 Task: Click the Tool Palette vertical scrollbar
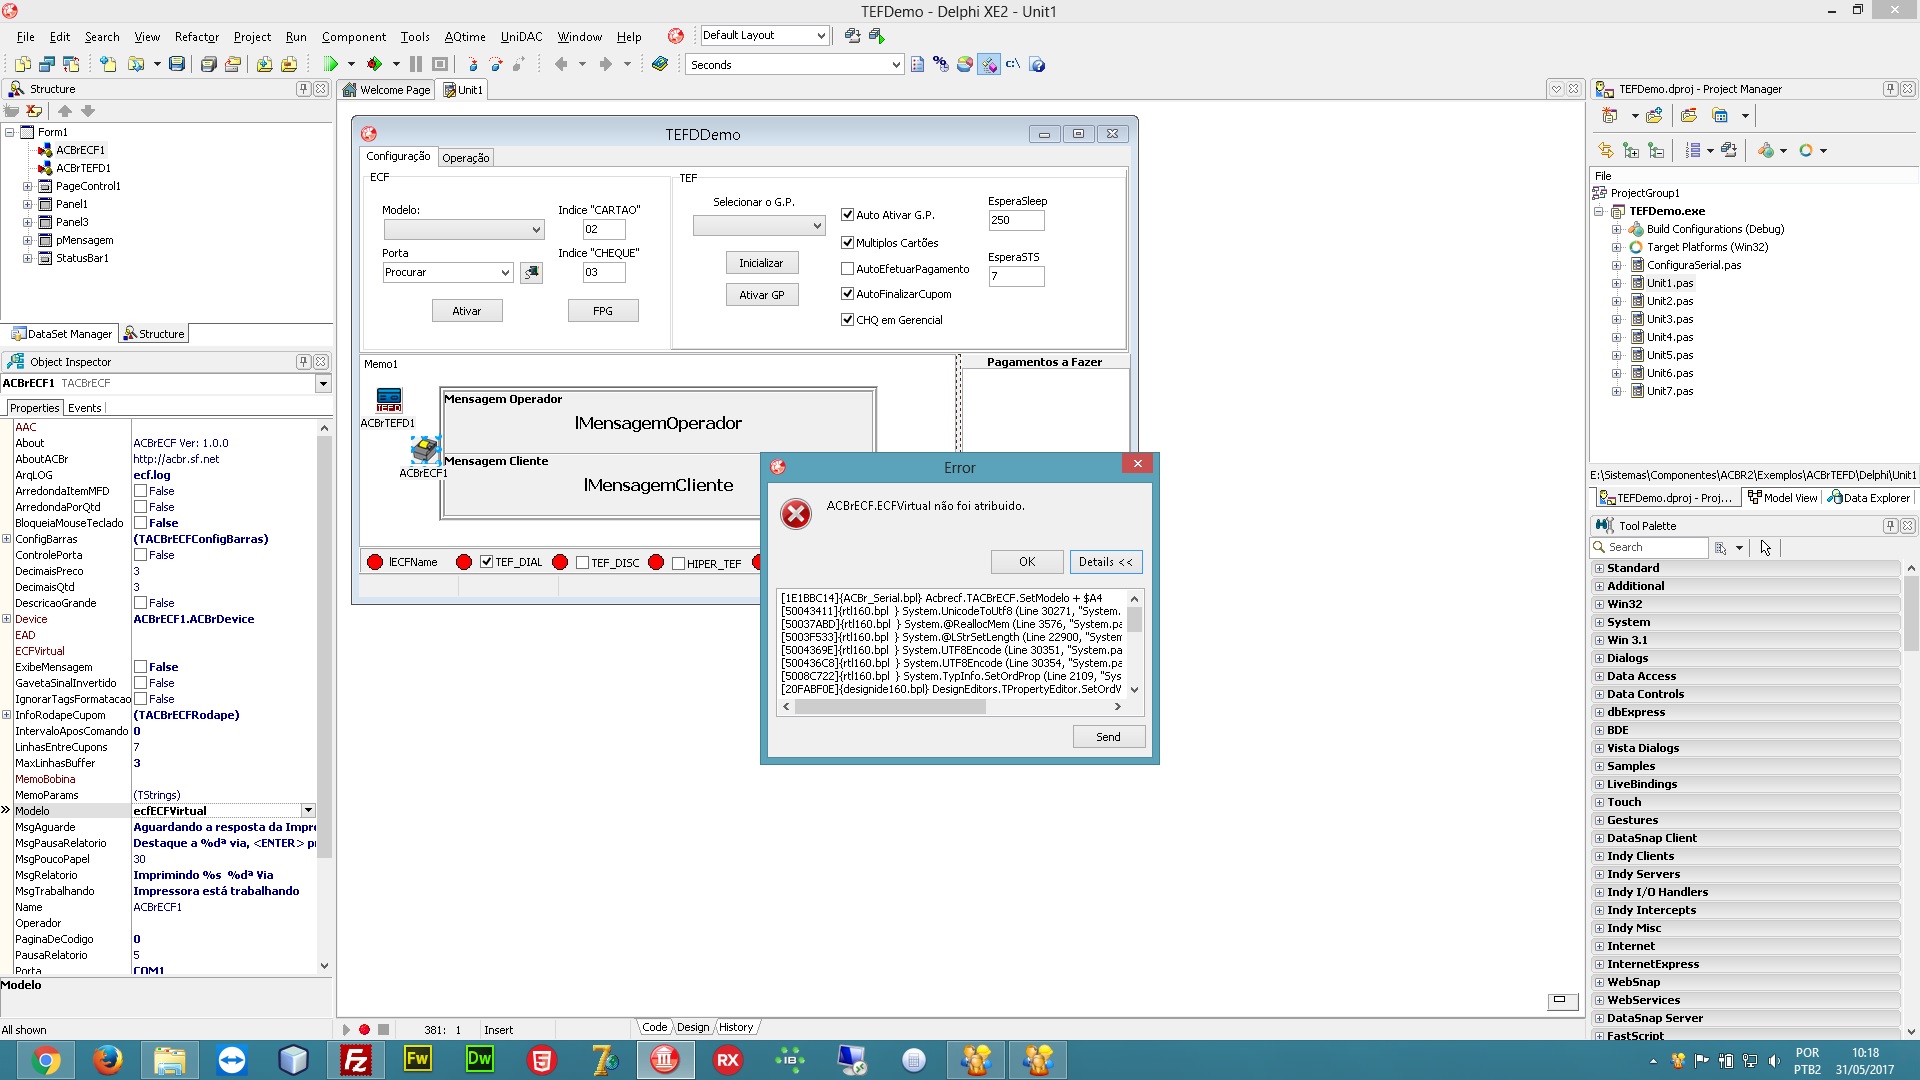pyautogui.click(x=1911, y=800)
